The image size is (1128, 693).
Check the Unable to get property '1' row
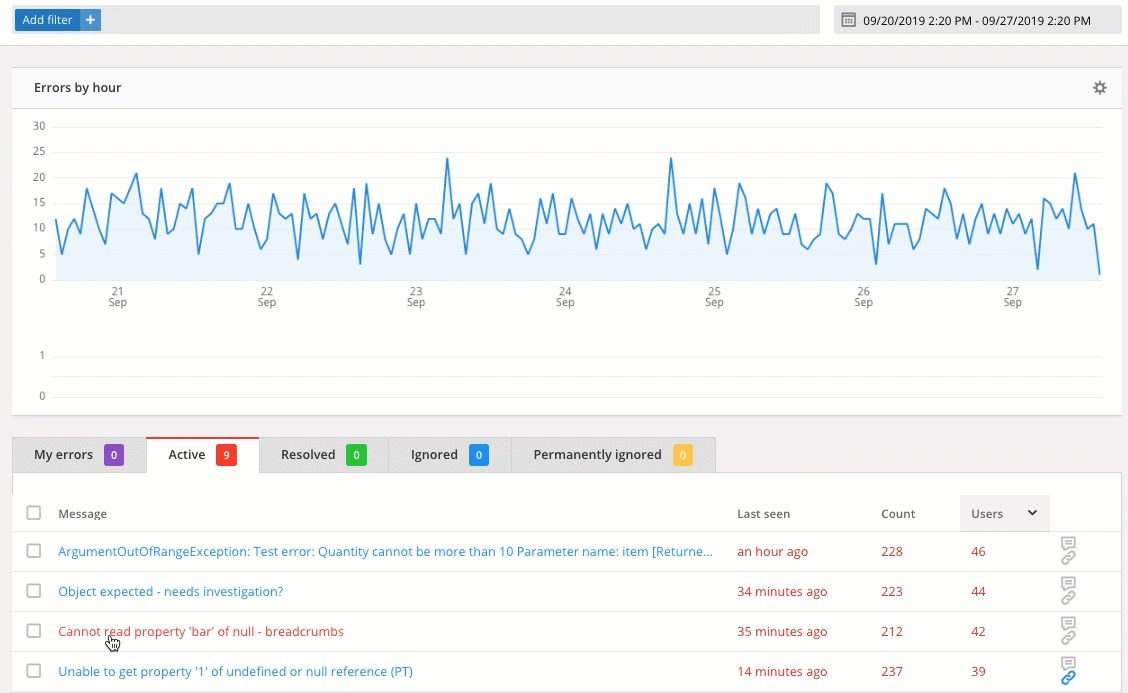coord(34,671)
